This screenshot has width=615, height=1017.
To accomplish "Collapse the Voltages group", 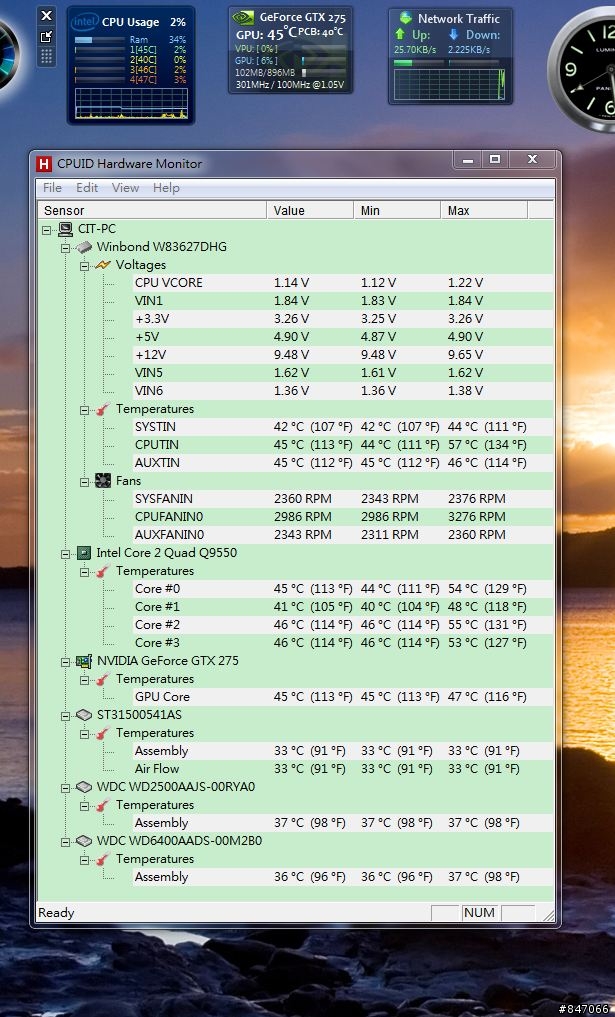I will 84,265.
